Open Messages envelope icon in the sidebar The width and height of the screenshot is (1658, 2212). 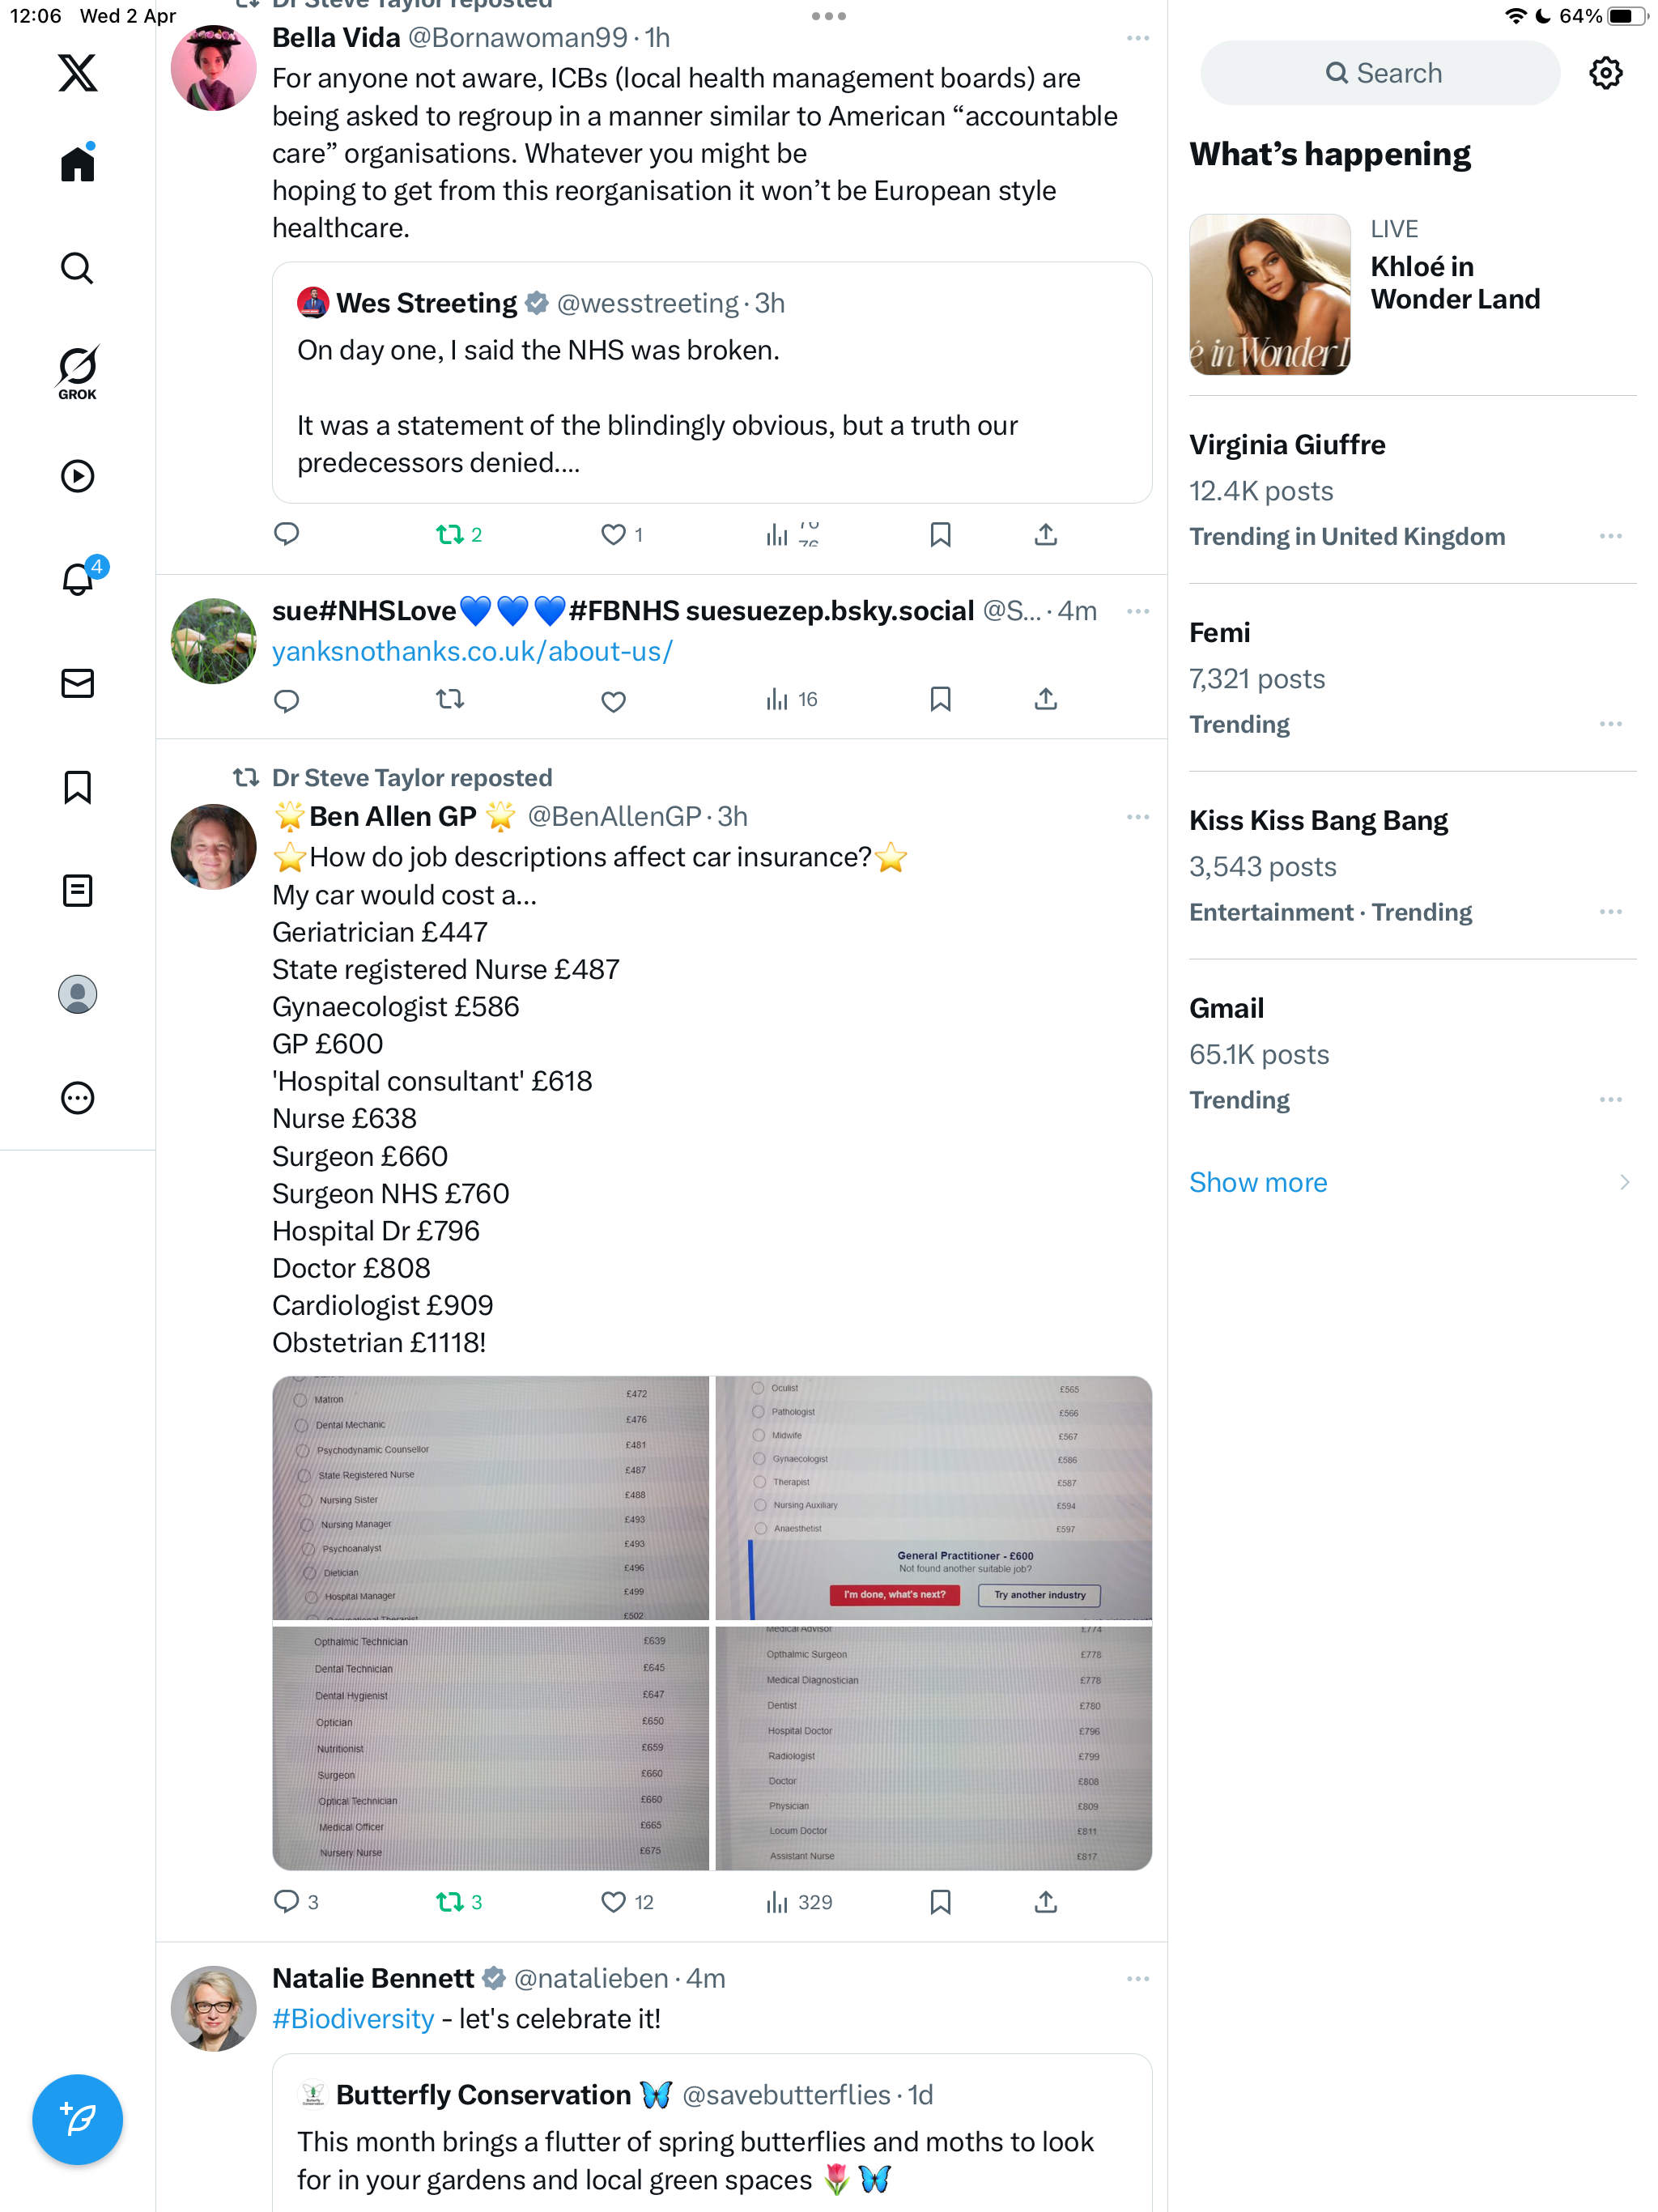(x=77, y=683)
